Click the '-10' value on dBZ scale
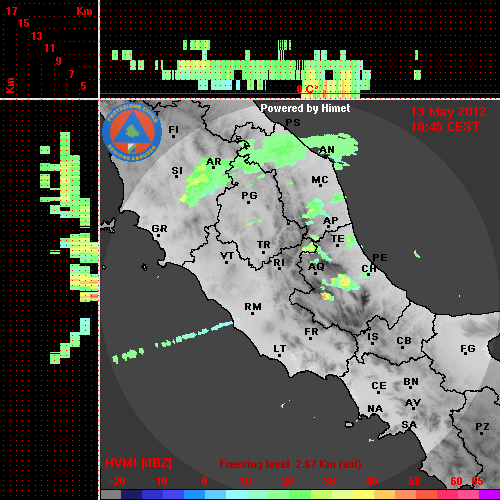This screenshot has width=500, height=500. [159, 481]
